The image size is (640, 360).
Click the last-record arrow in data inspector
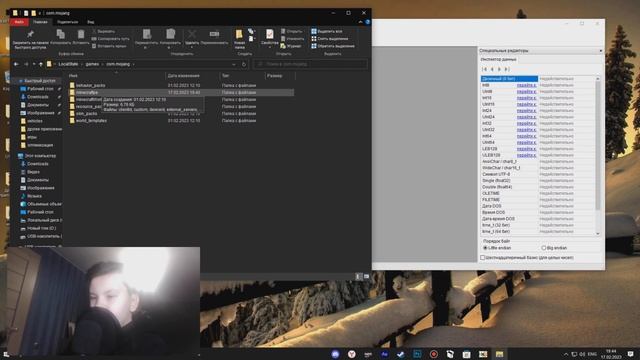pyautogui.click(x=507, y=69)
